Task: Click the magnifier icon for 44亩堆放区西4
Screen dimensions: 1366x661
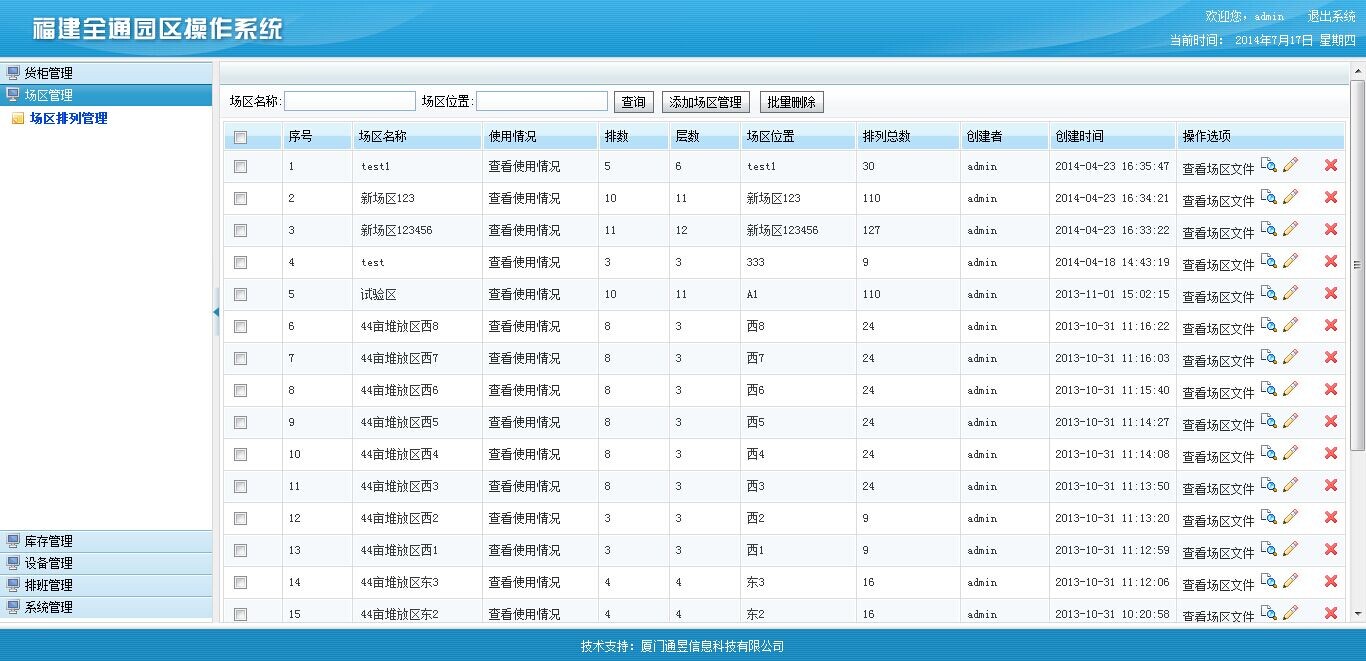Action: 1268,454
